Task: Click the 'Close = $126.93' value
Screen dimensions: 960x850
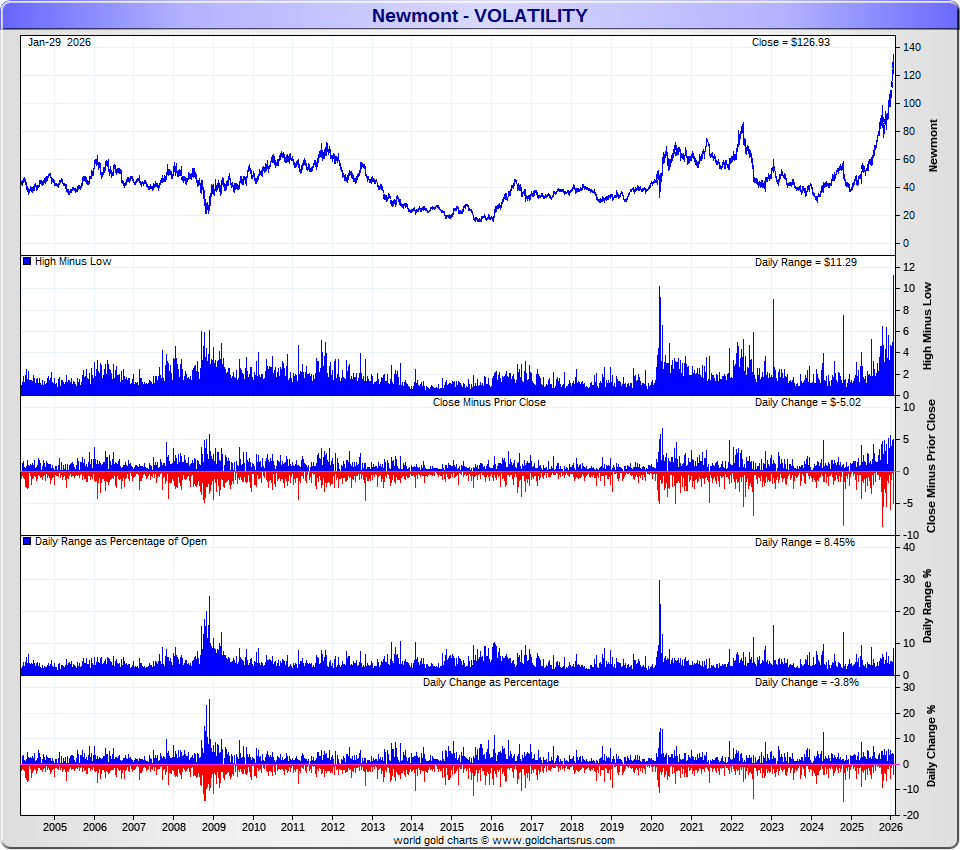Action: click(x=790, y=42)
